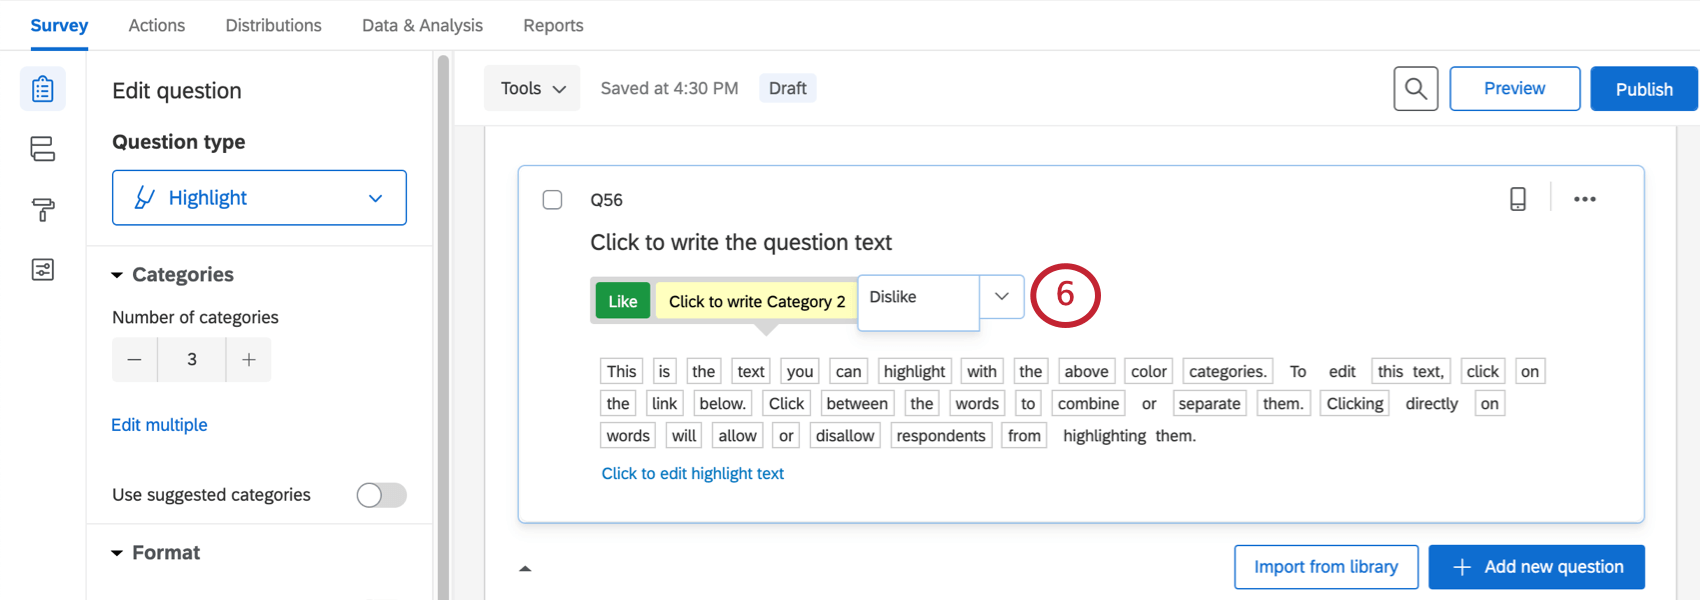Click the Publish button
The width and height of the screenshot is (1700, 600).
click(x=1643, y=89)
